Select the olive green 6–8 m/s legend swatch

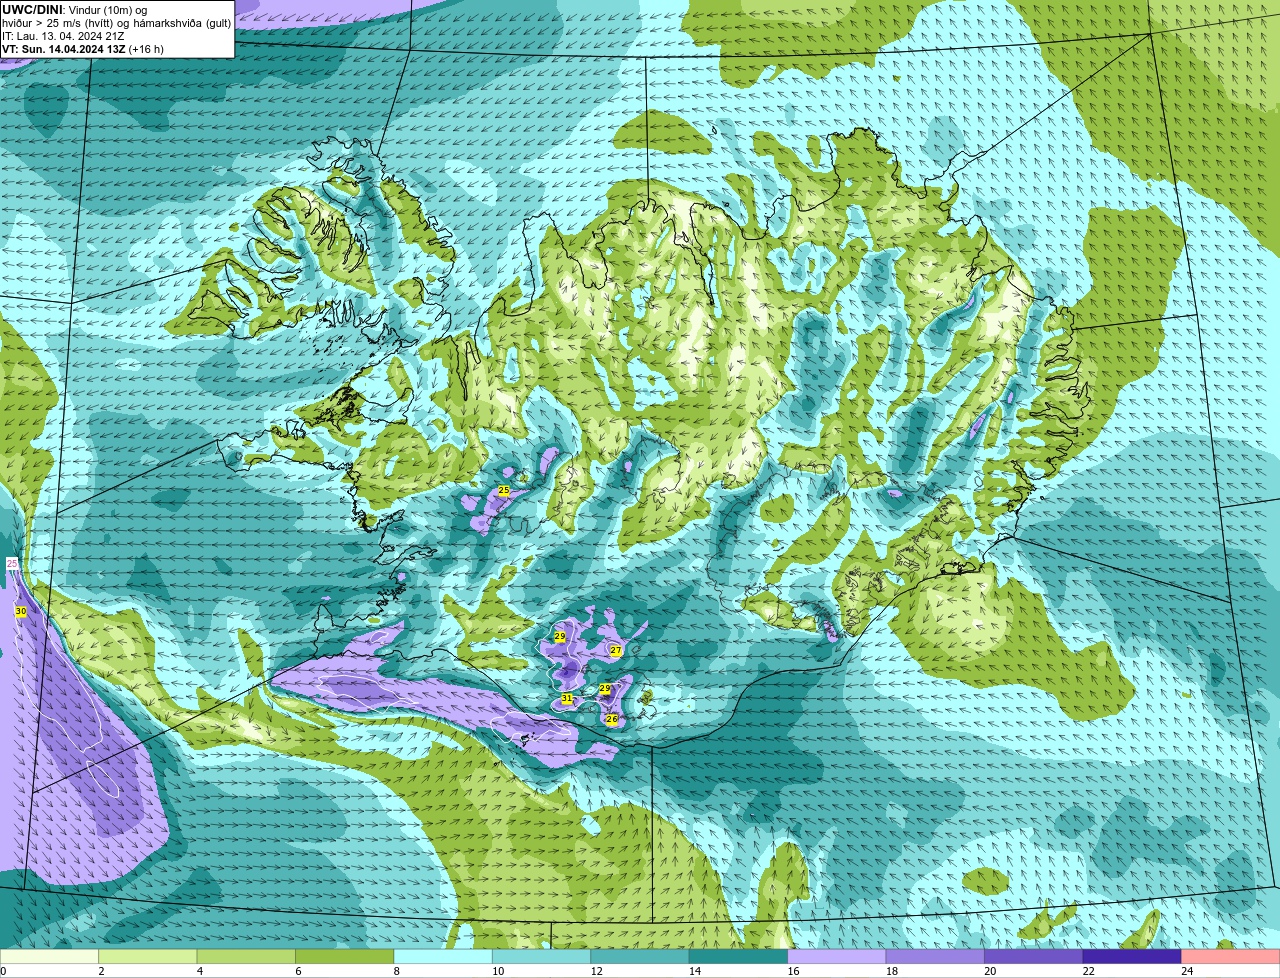(345, 957)
